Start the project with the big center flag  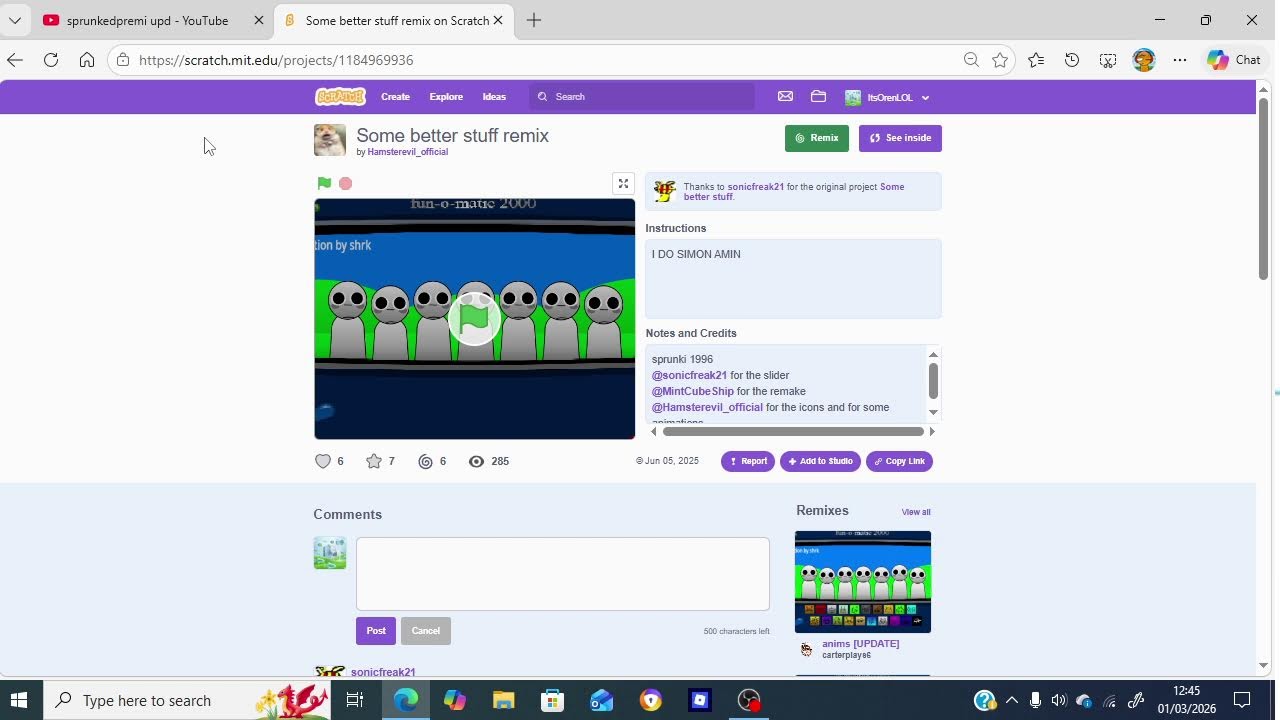(474, 319)
